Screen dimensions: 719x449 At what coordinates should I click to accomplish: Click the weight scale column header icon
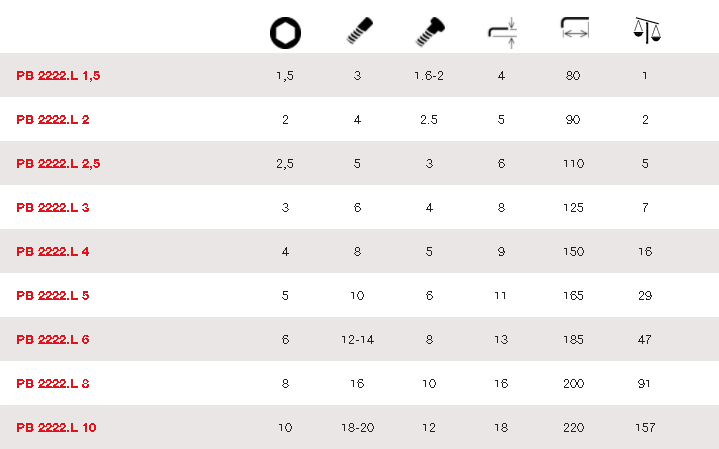tap(646, 32)
